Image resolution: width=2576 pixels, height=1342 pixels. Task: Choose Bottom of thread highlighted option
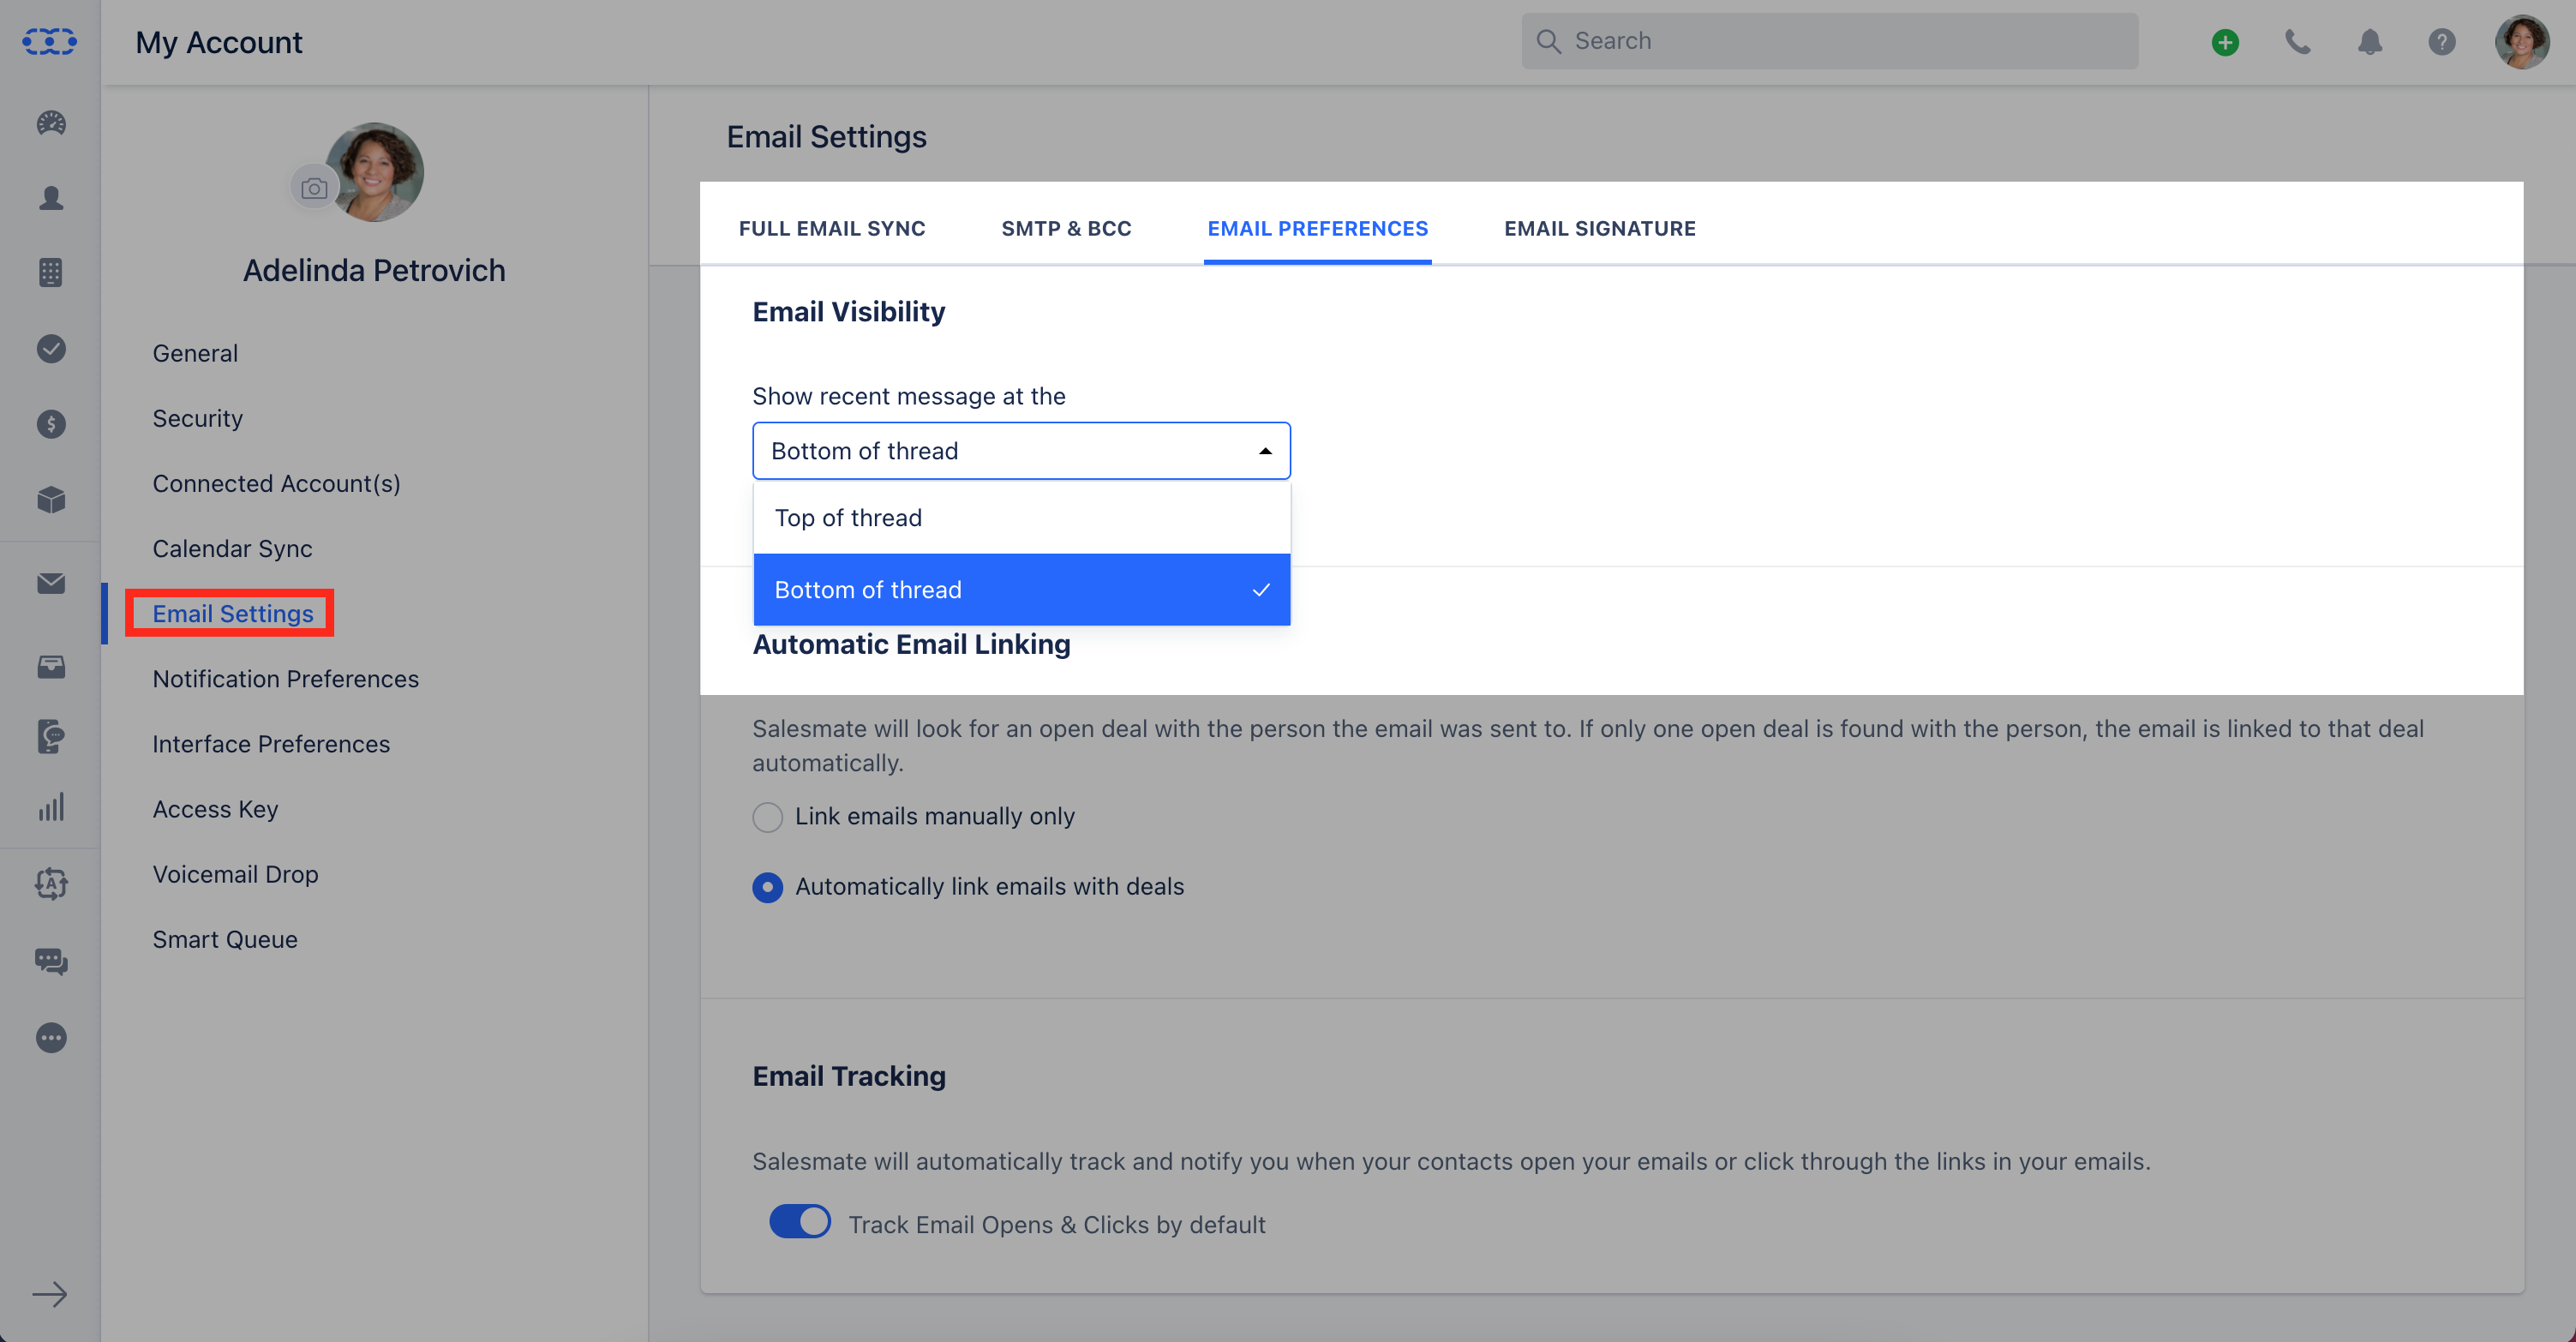pos(1021,590)
